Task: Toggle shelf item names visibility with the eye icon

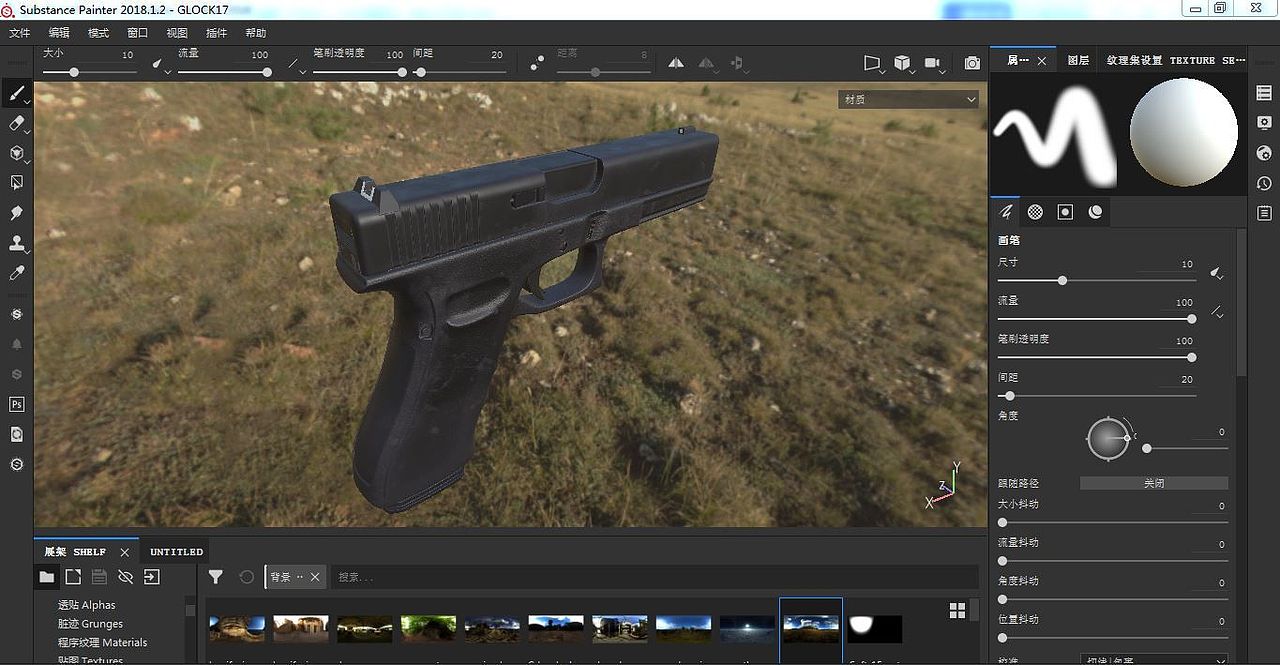Action: [x=125, y=576]
